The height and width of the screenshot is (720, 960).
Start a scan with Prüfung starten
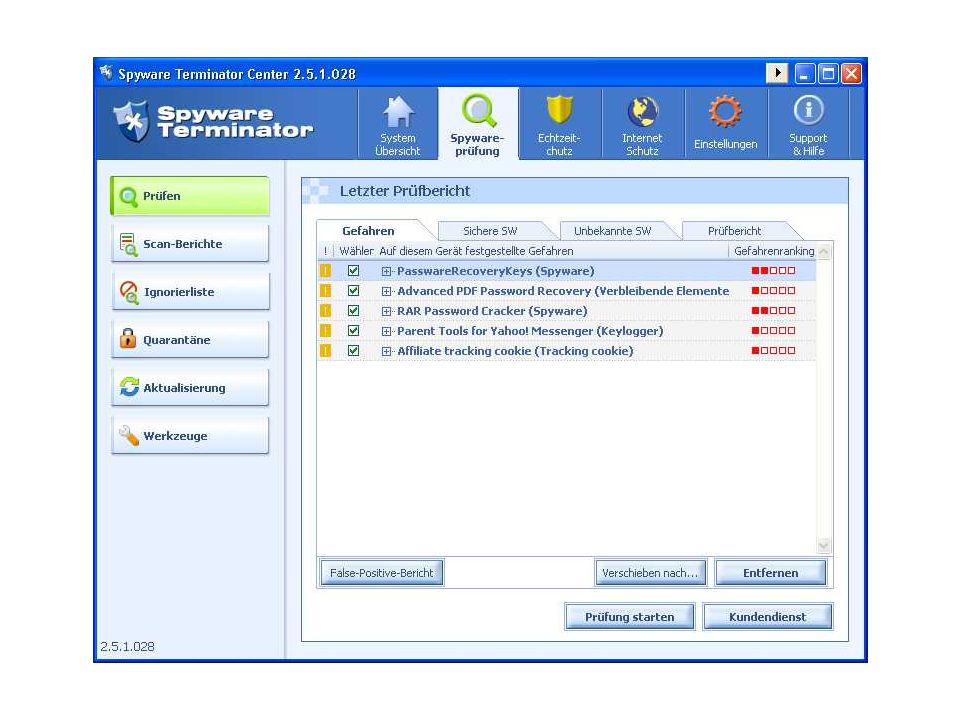click(629, 617)
